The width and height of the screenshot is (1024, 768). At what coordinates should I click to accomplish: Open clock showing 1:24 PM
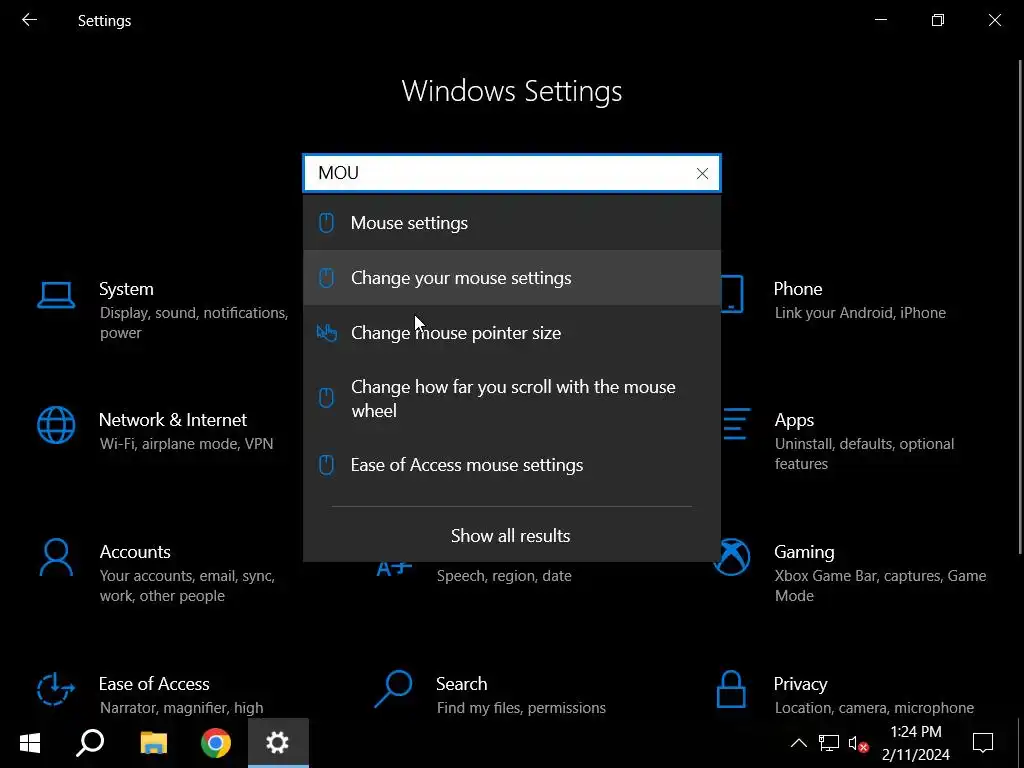916,743
